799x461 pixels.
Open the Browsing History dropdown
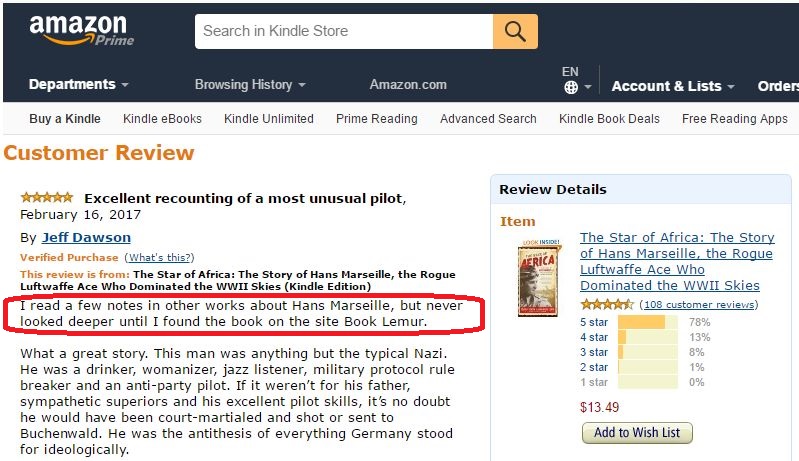[x=250, y=85]
